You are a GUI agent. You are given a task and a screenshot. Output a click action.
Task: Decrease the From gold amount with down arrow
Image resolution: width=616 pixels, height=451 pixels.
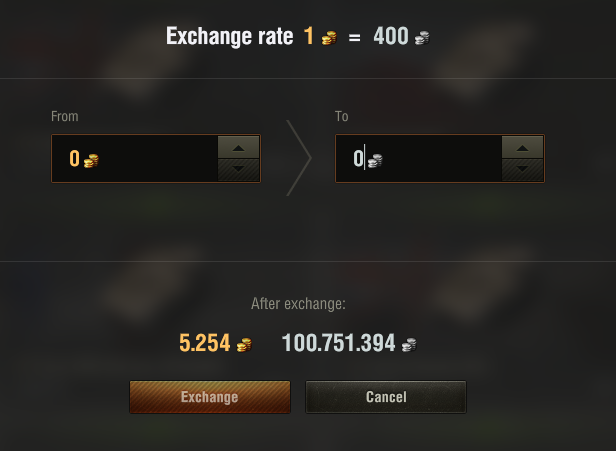(x=238, y=170)
